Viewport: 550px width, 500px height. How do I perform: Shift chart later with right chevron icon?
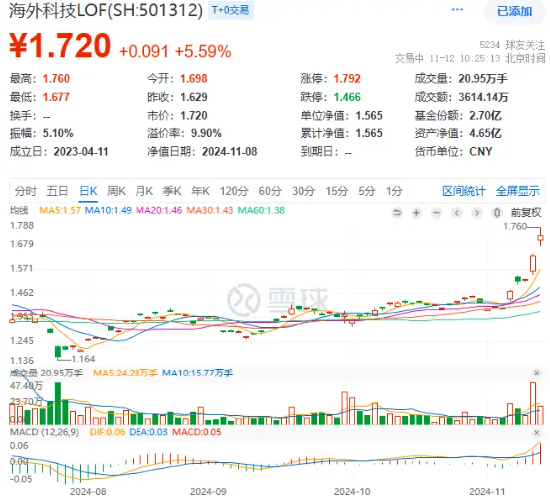[477, 213]
